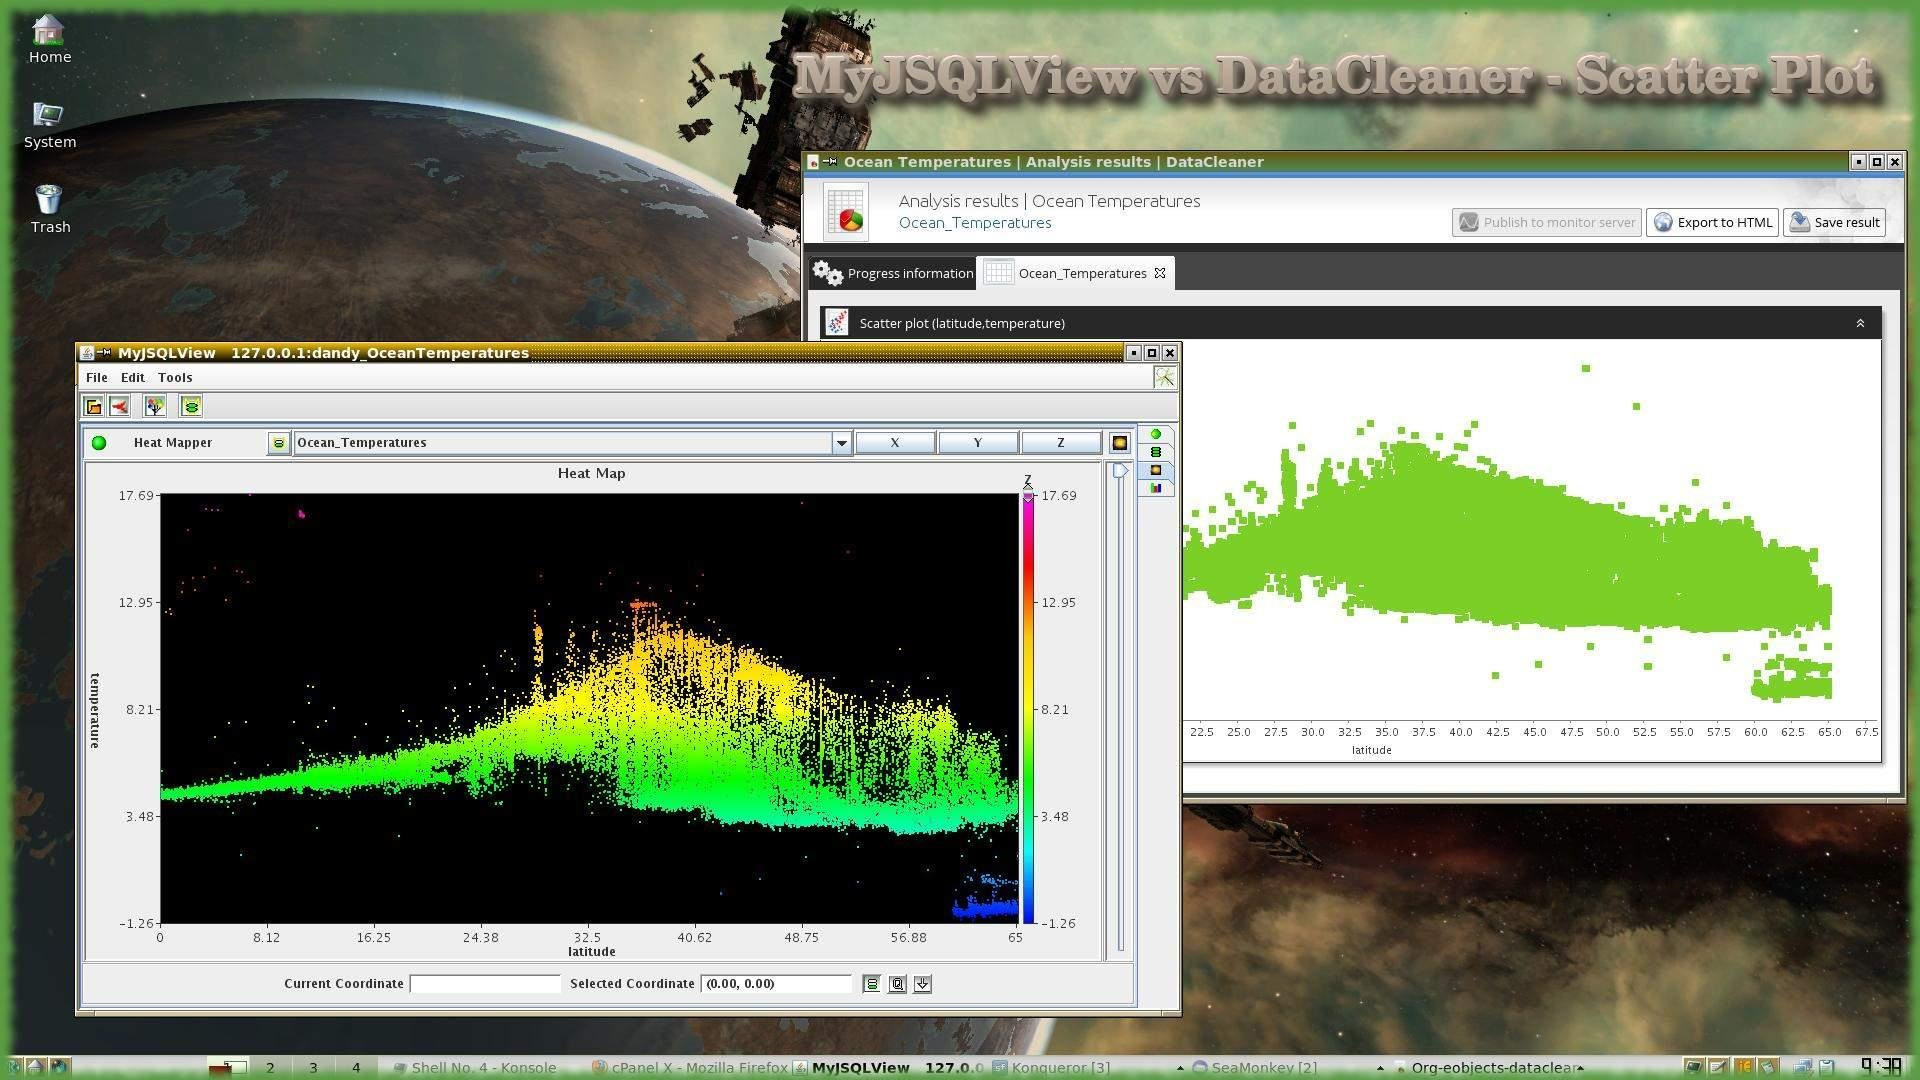
Task: Click the yellow-square icon right of the Z button
Action: pyautogui.click(x=1119, y=443)
